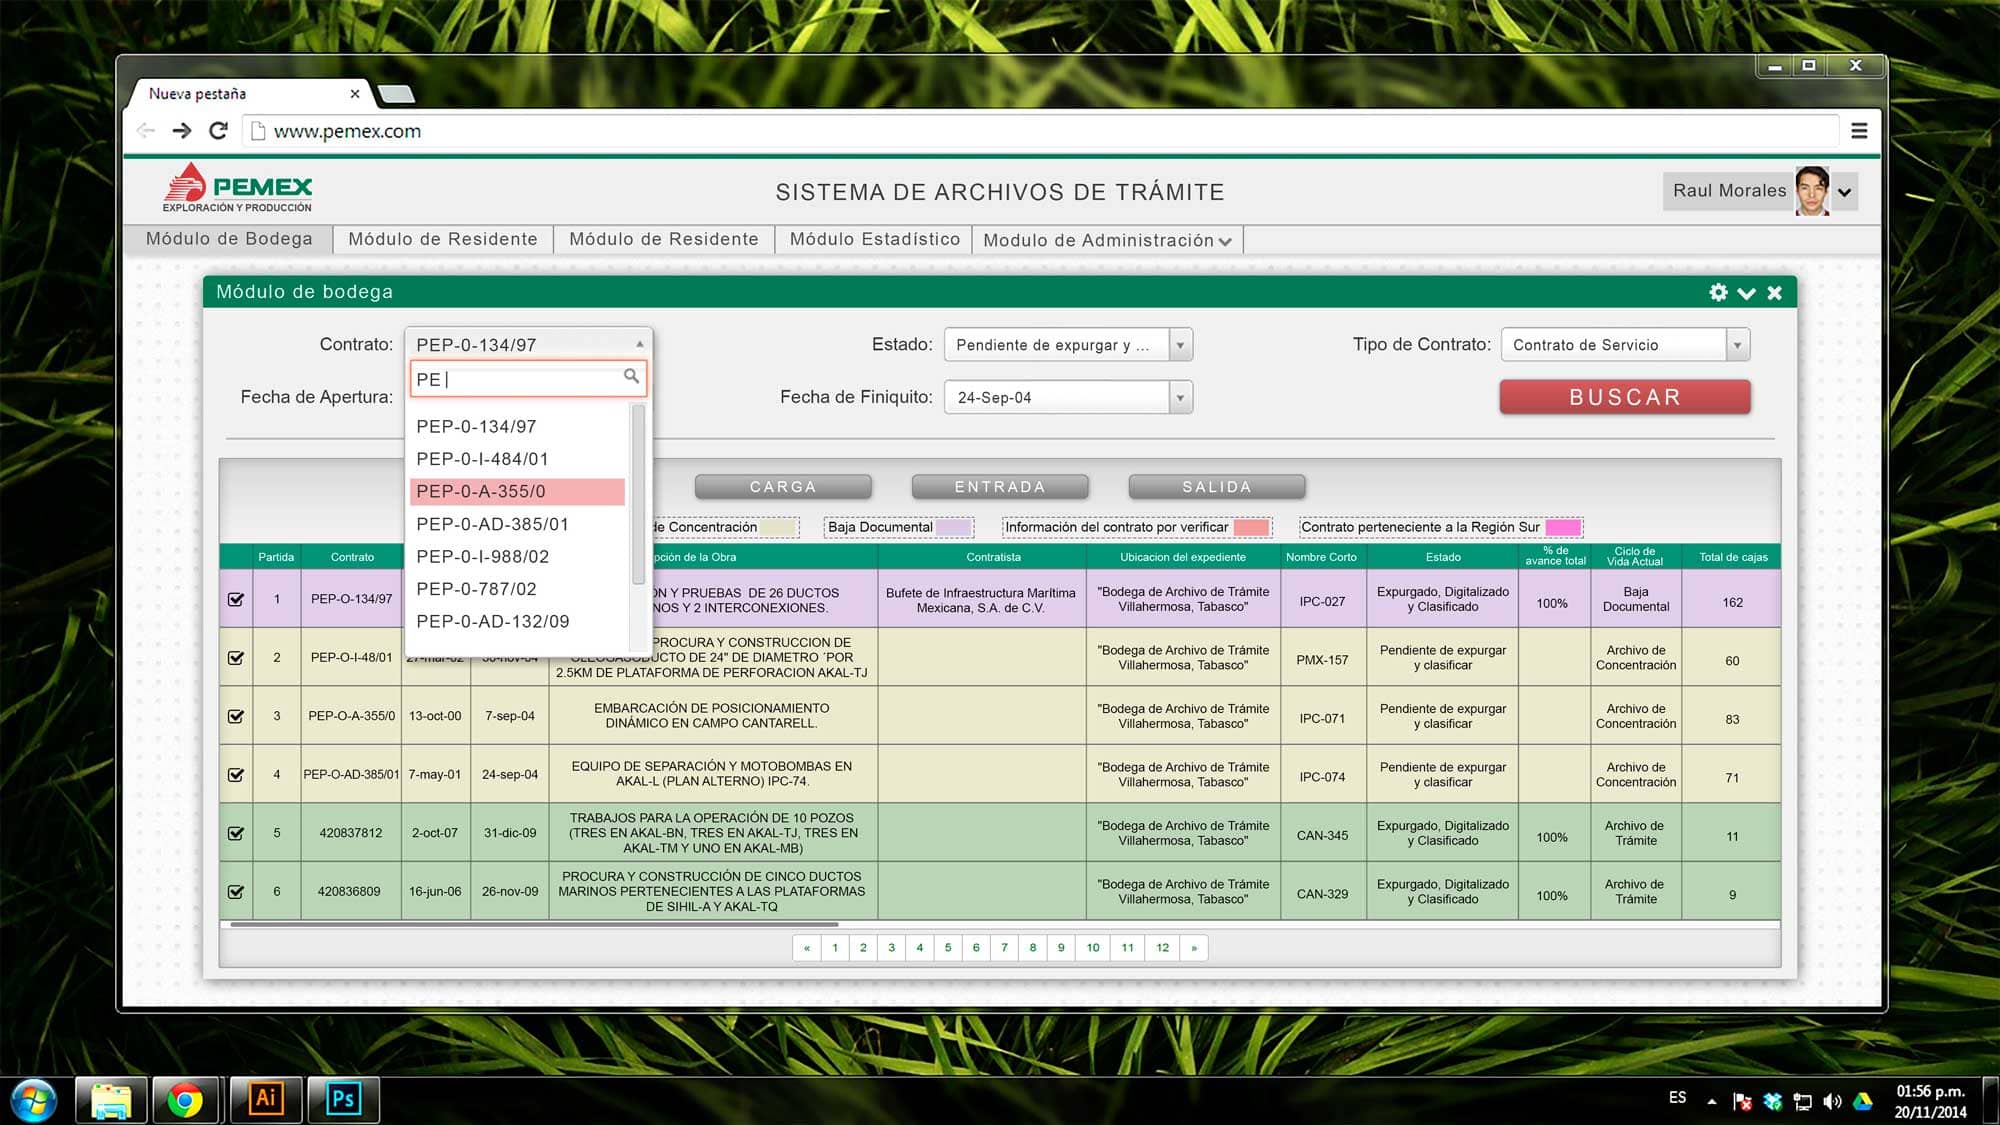Click the pink Región Sur legend swatch

[1563, 527]
